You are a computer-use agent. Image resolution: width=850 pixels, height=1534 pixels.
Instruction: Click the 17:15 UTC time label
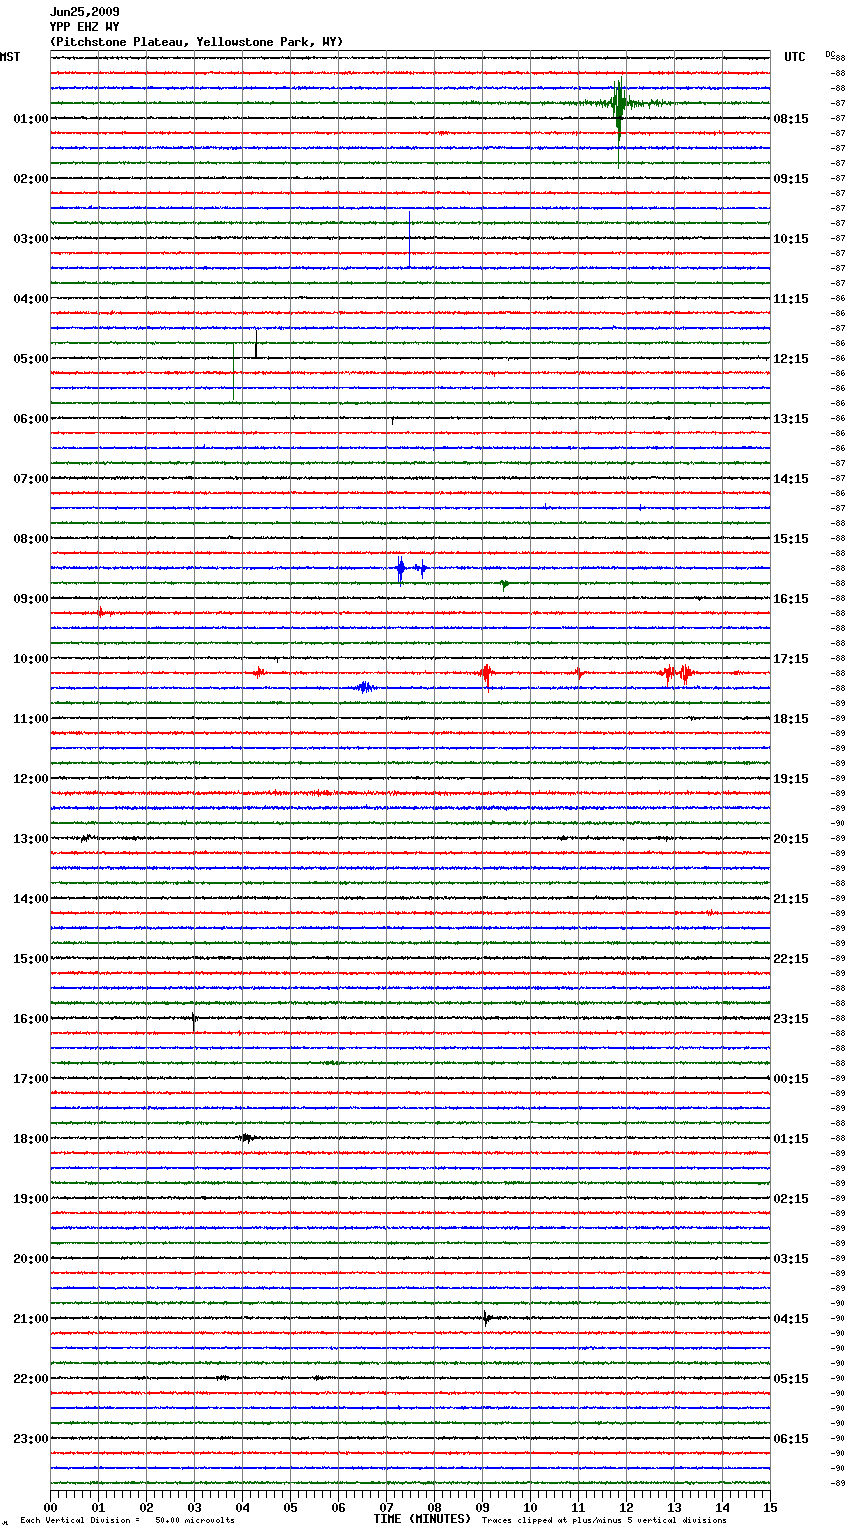point(791,659)
